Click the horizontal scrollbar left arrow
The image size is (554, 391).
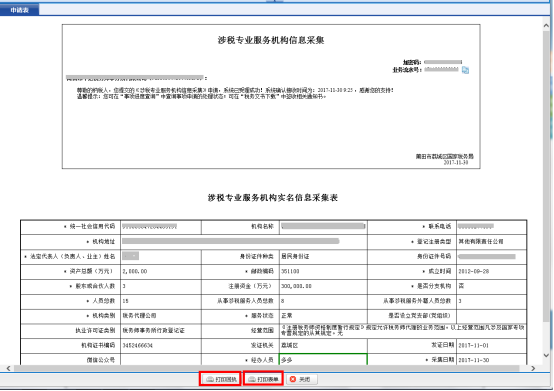(8, 368)
